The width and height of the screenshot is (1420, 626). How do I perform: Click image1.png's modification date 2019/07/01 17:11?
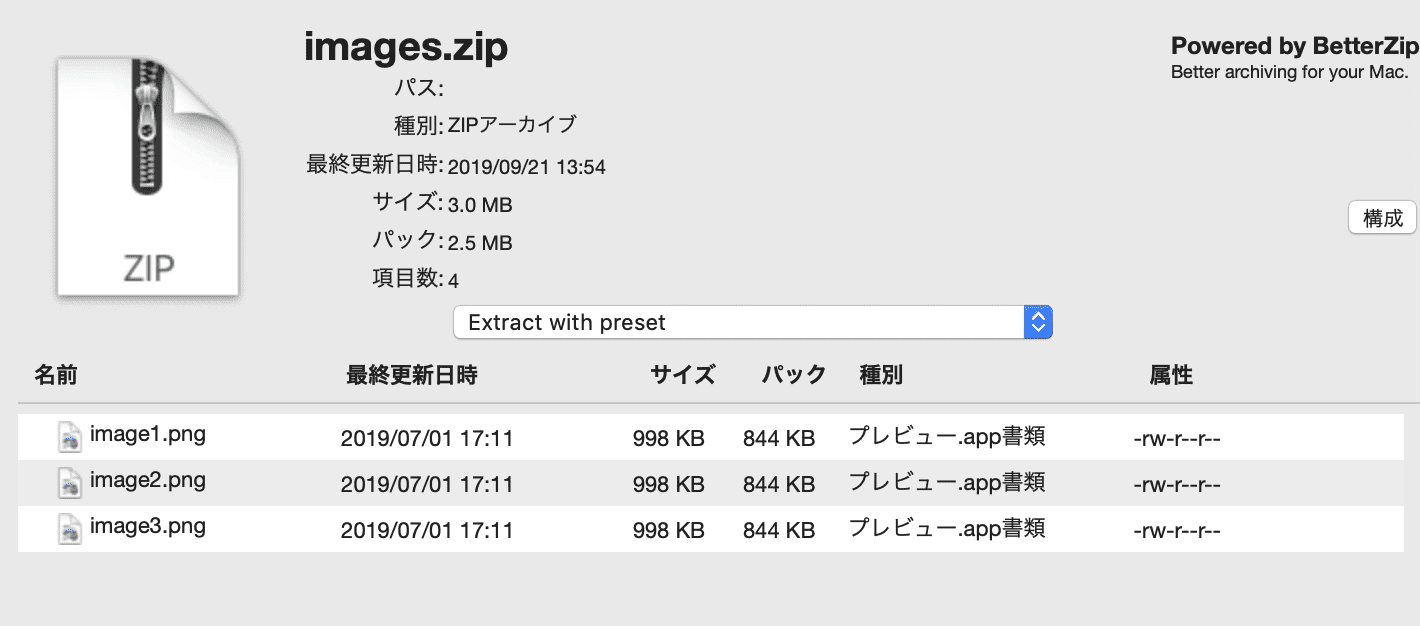pos(427,439)
